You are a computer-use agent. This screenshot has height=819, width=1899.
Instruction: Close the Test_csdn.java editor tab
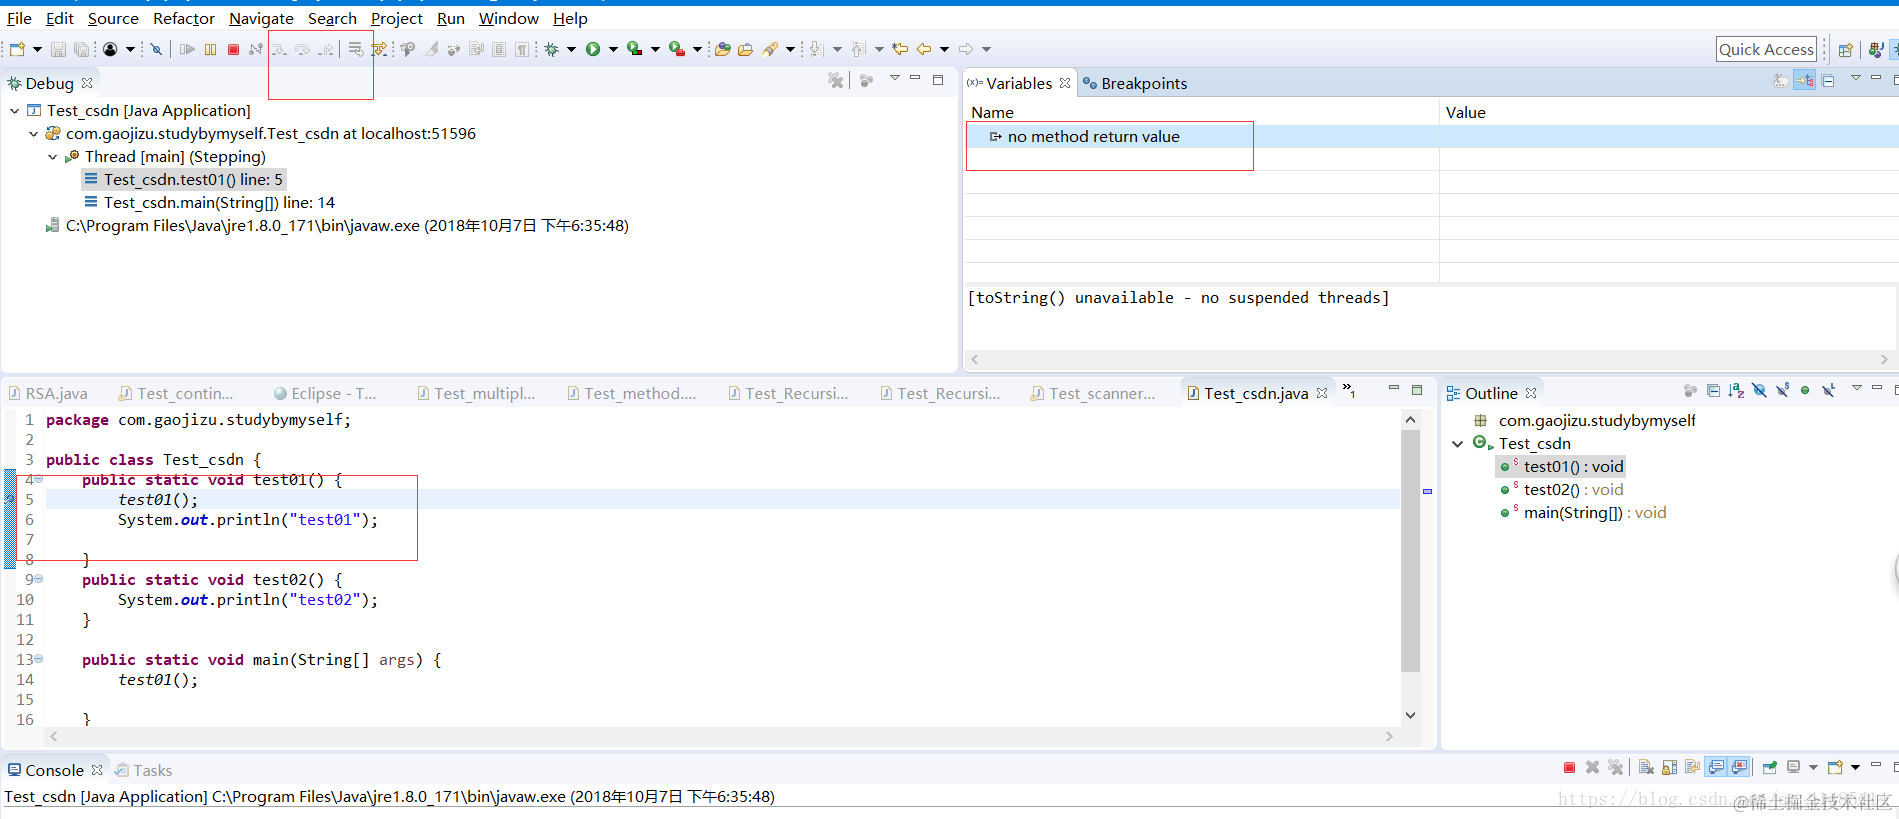pos(1322,393)
